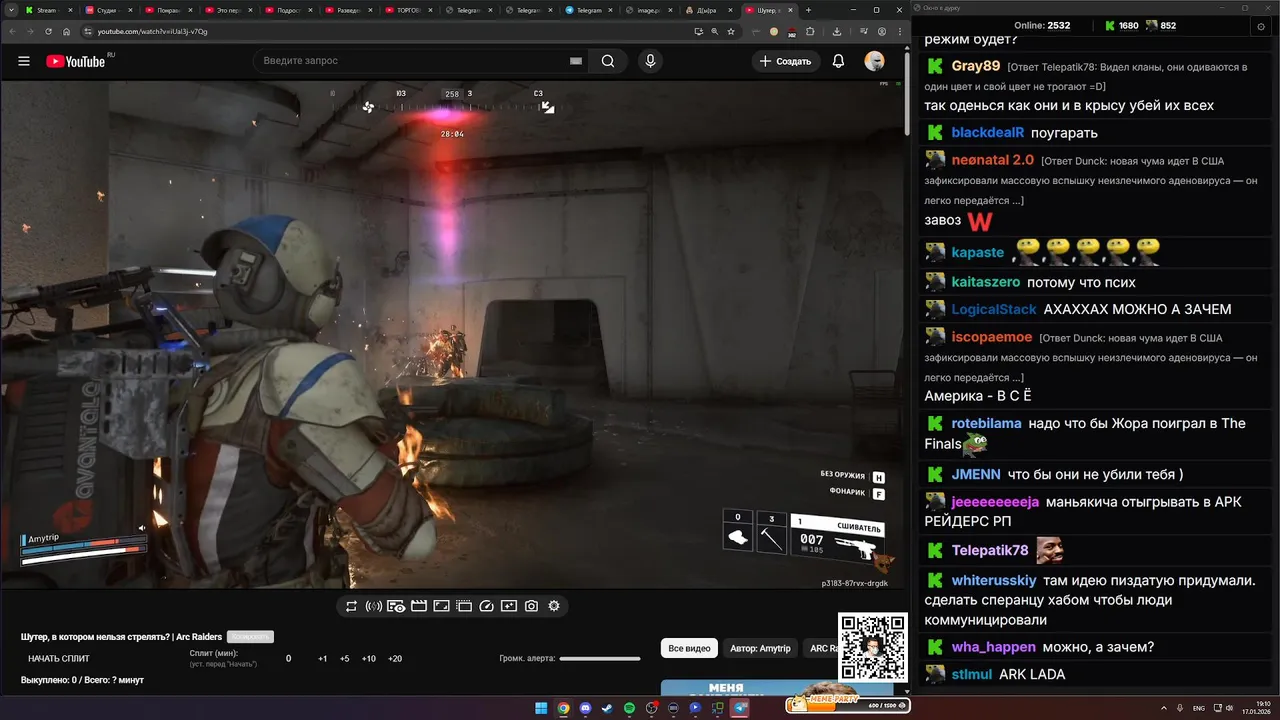Start voice search with the microphone icon
This screenshot has height=720, width=1280.
tap(651, 61)
